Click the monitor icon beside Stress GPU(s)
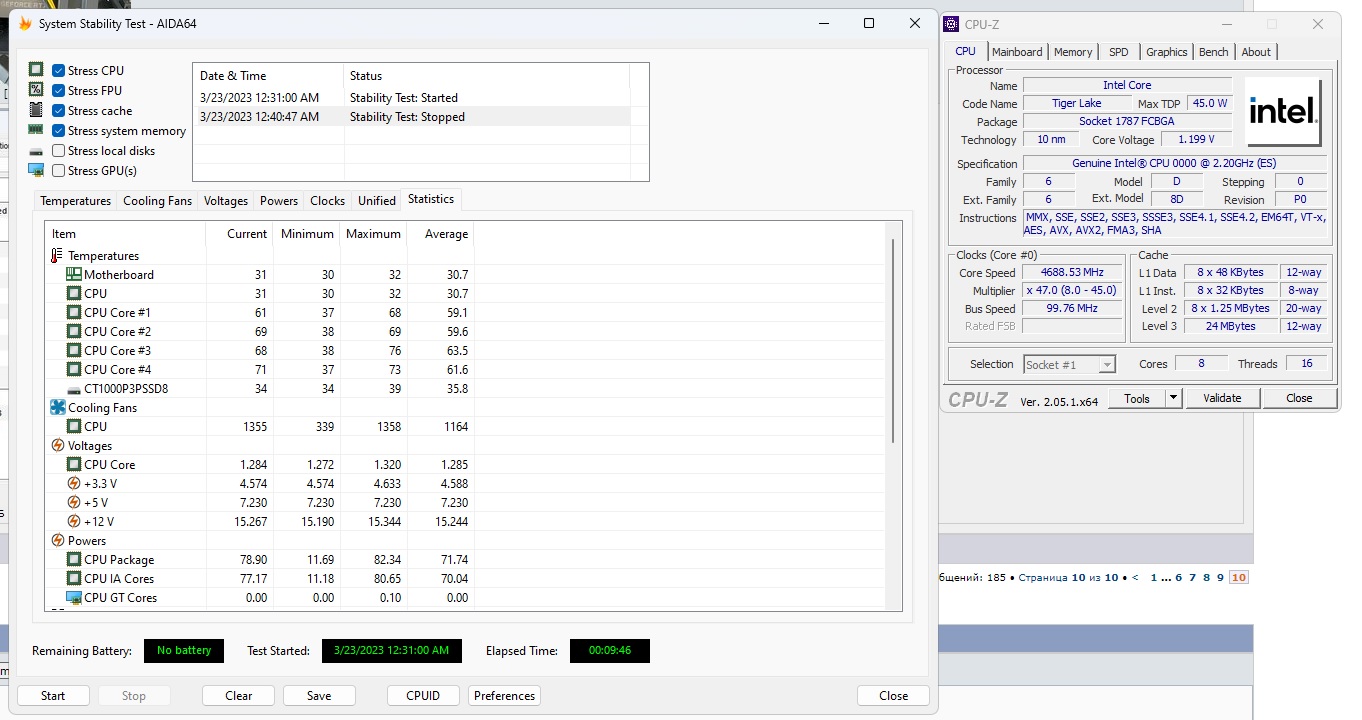 click(36, 170)
